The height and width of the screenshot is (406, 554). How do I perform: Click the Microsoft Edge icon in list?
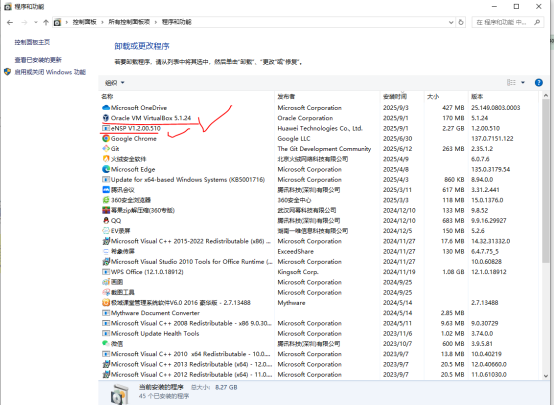point(106,169)
